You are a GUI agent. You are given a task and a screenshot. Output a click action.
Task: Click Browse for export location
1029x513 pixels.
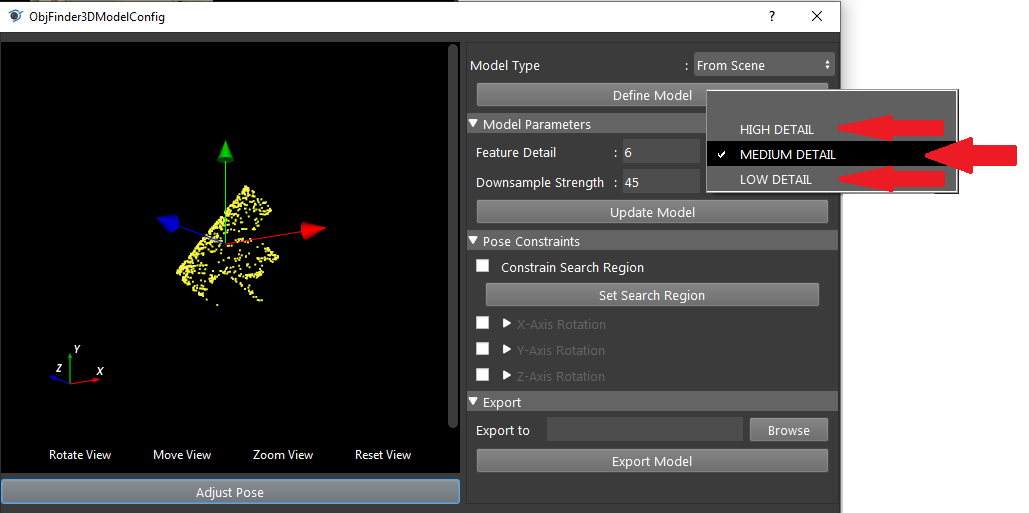(x=789, y=430)
